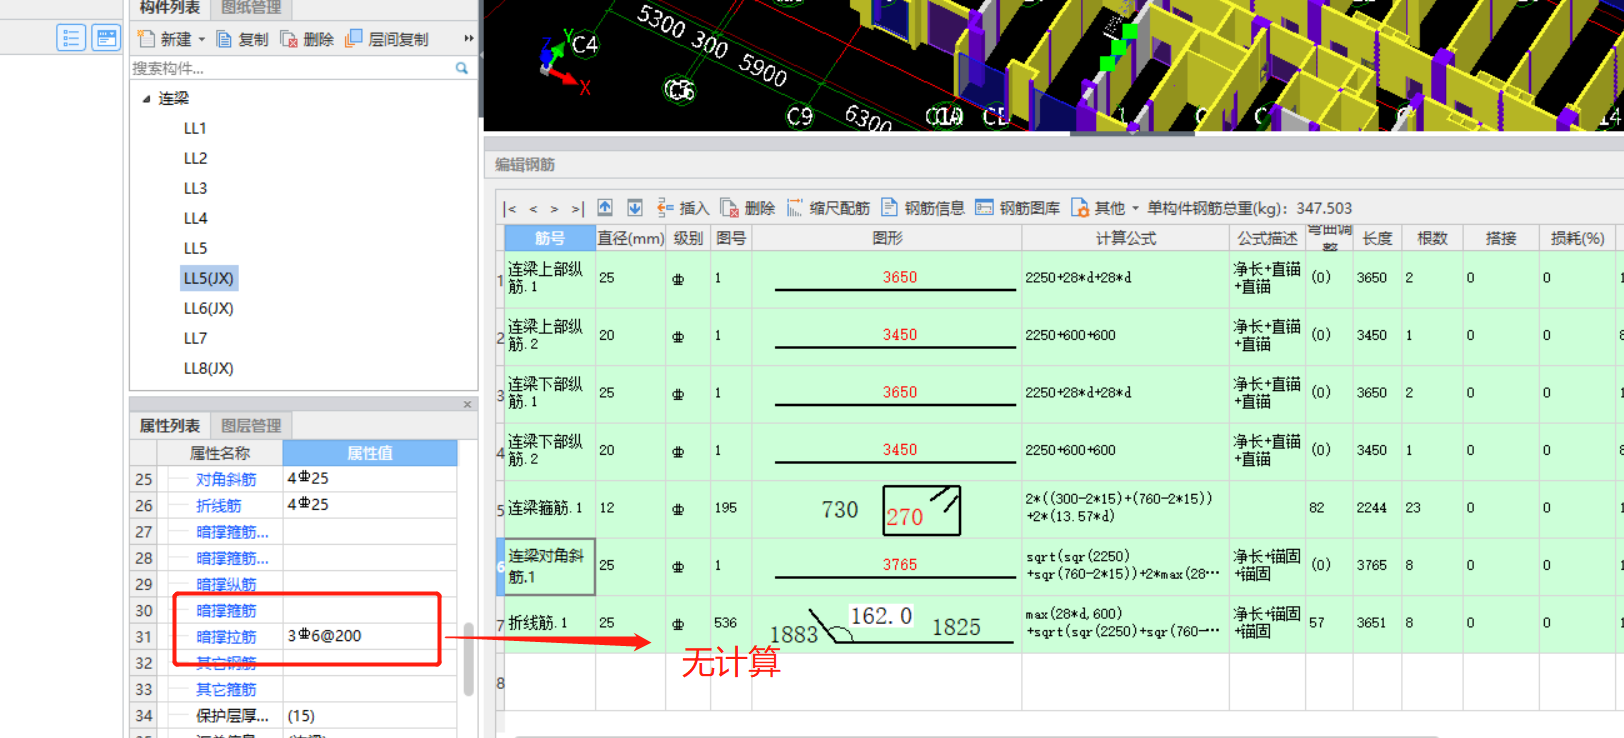Select LL8(JX) in the component tree
Image resolution: width=1624 pixels, height=738 pixels.
coord(208,368)
